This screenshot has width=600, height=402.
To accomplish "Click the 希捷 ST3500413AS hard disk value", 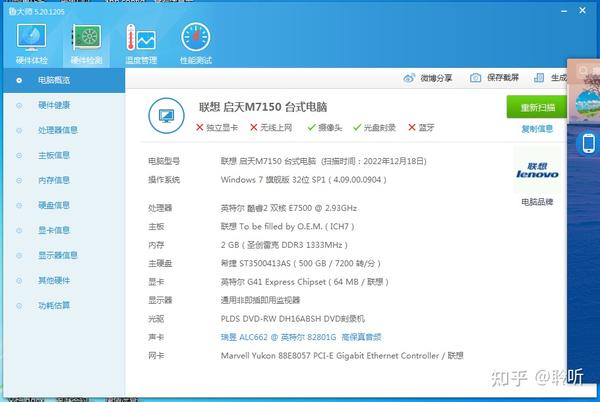I will tap(301, 263).
